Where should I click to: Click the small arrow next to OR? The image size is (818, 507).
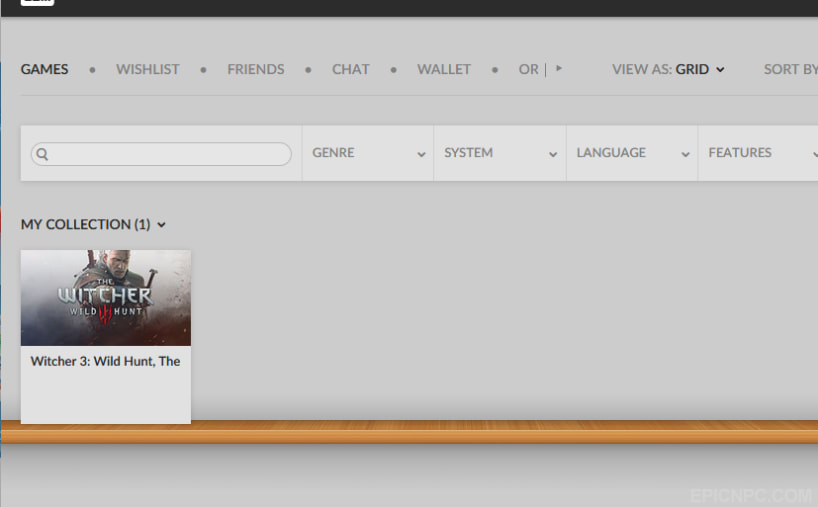pyautogui.click(x=559, y=68)
